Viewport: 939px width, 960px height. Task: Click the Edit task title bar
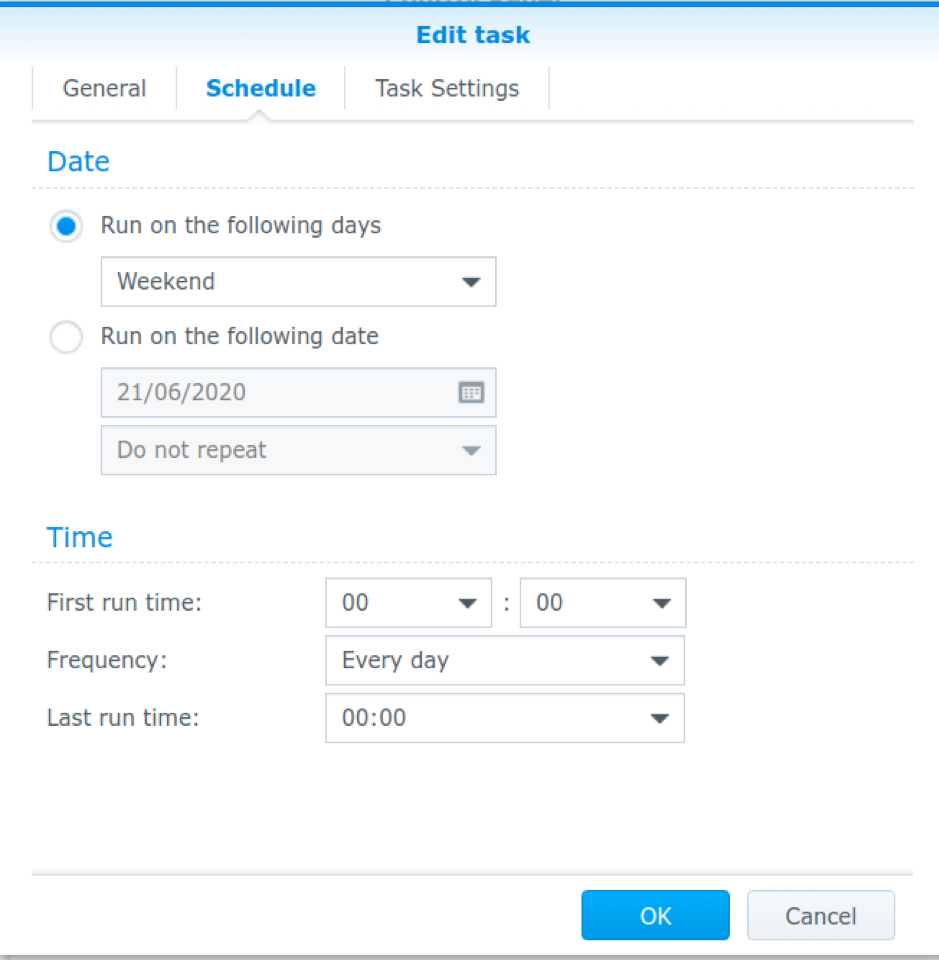click(472, 36)
